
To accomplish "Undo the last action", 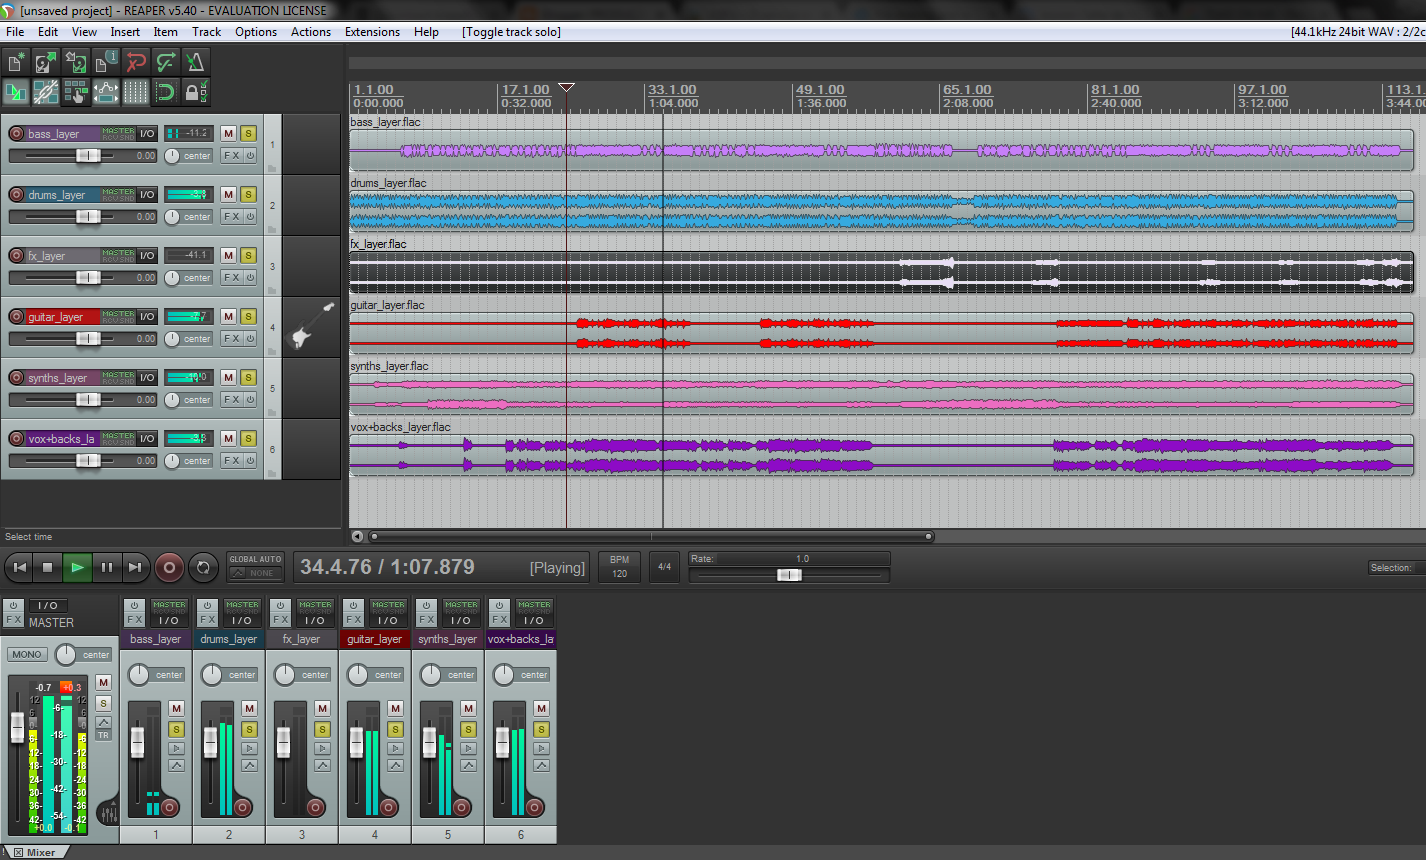I will coord(135,61).
